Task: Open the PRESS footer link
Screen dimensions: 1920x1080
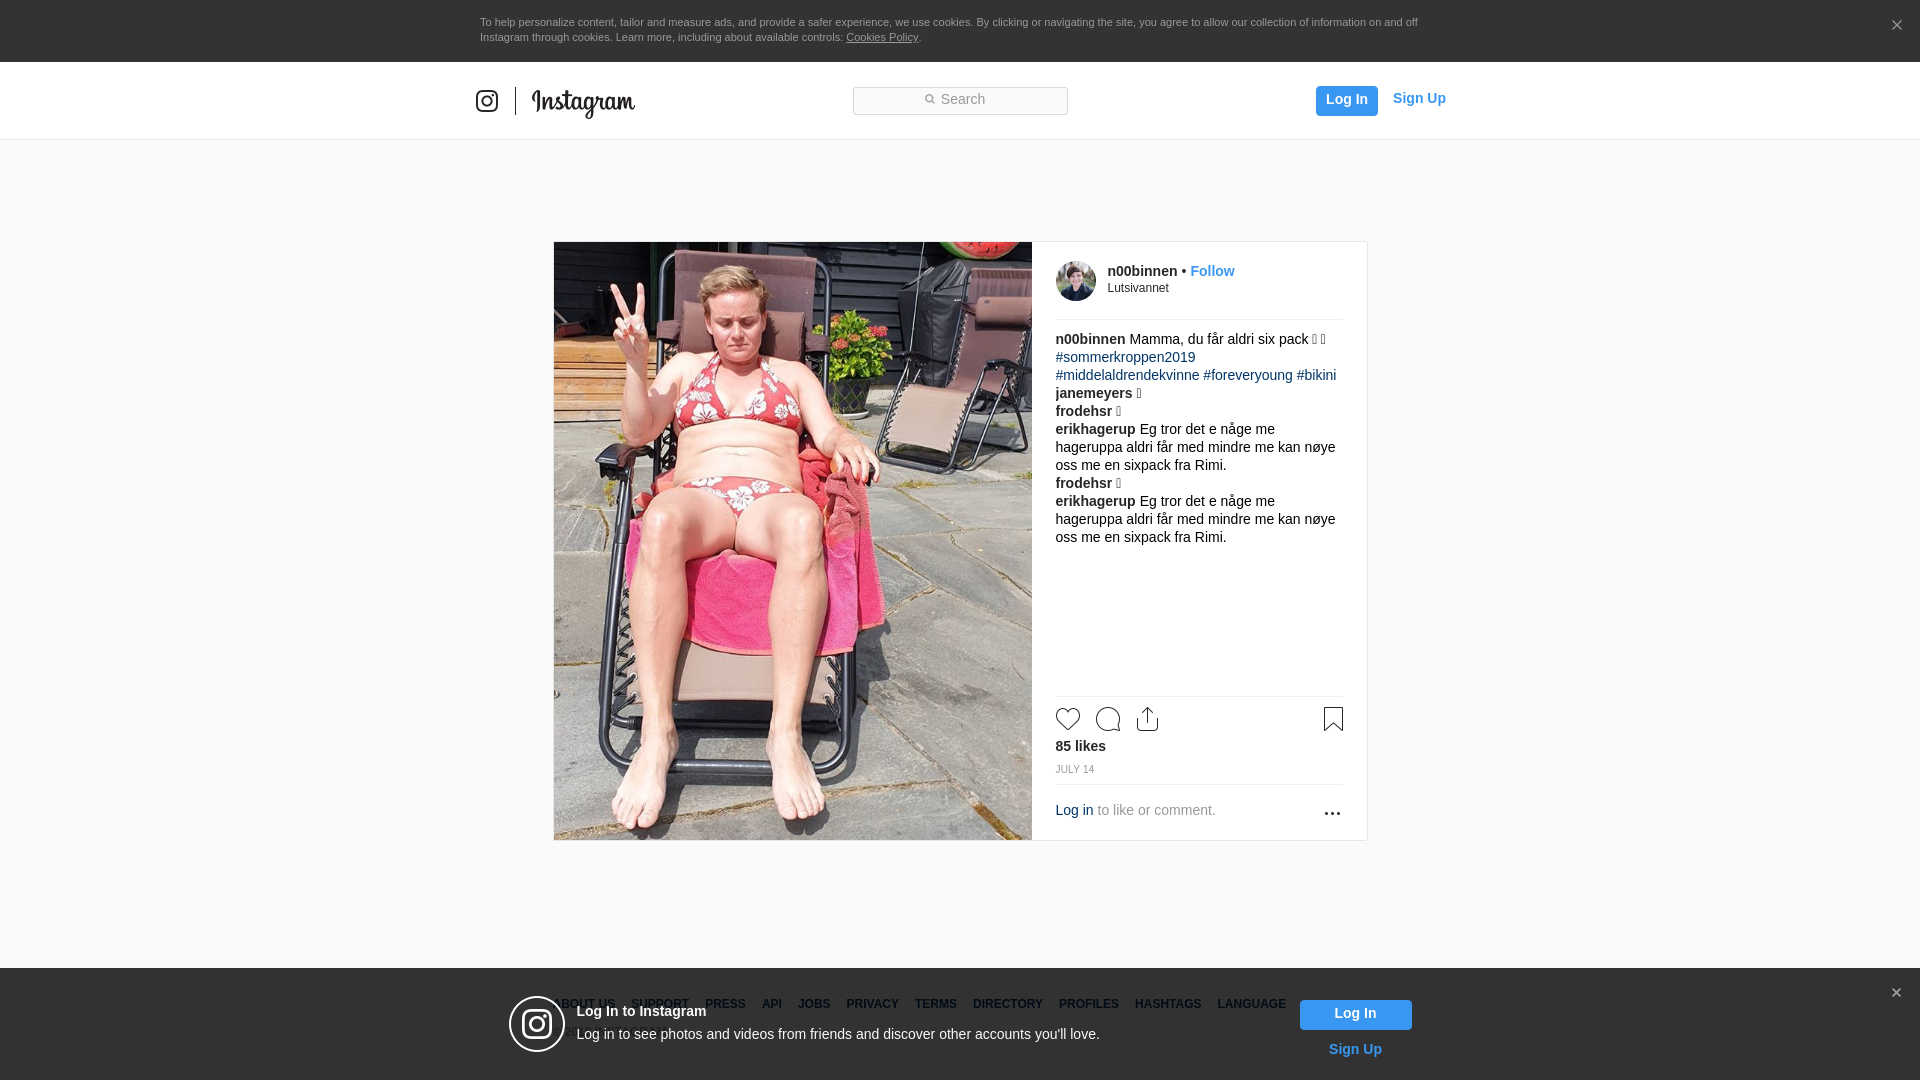Action: 725,1004
